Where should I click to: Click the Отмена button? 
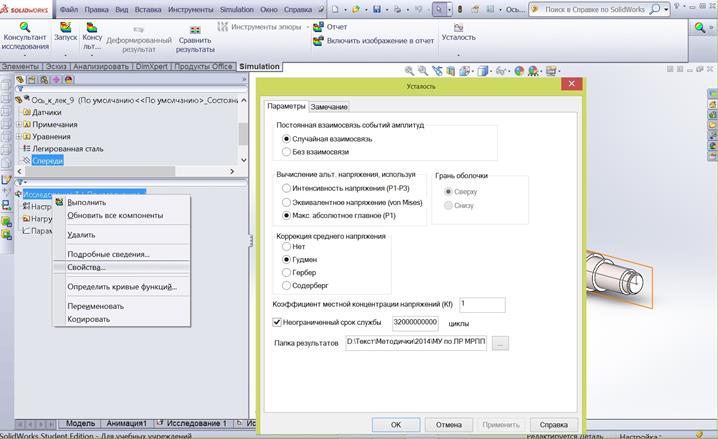click(448, 424)
